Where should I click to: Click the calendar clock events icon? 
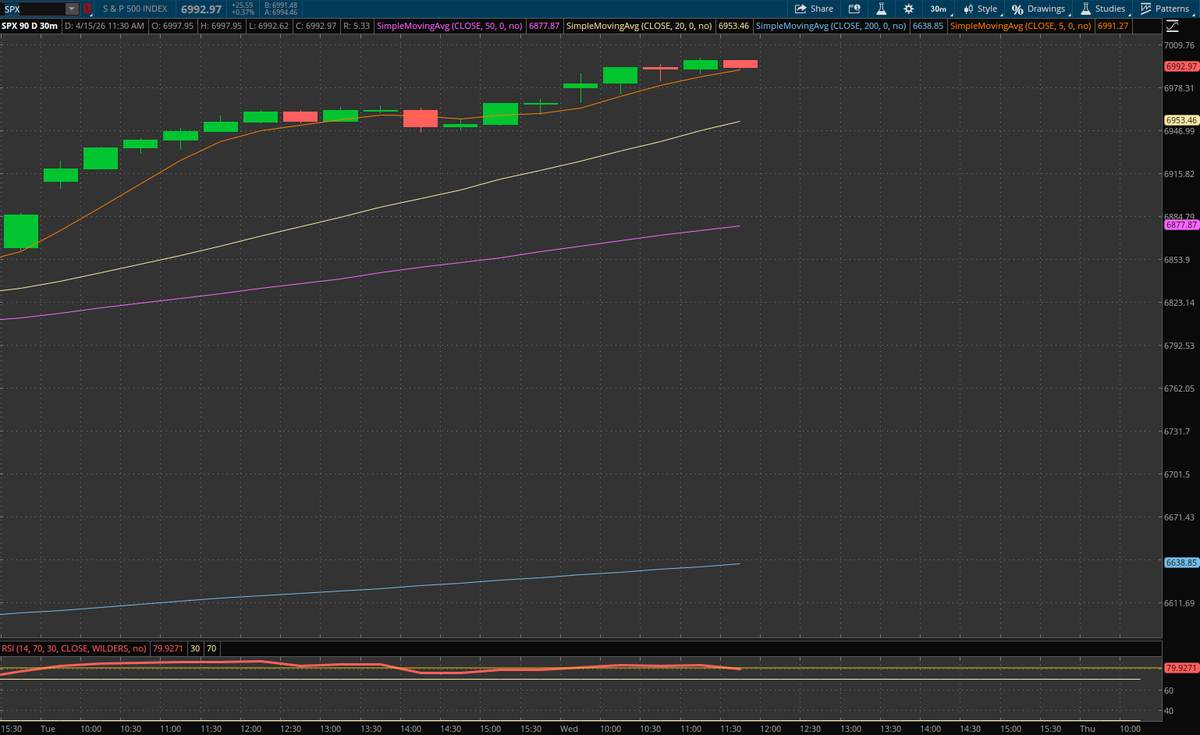tap(853, 8)
